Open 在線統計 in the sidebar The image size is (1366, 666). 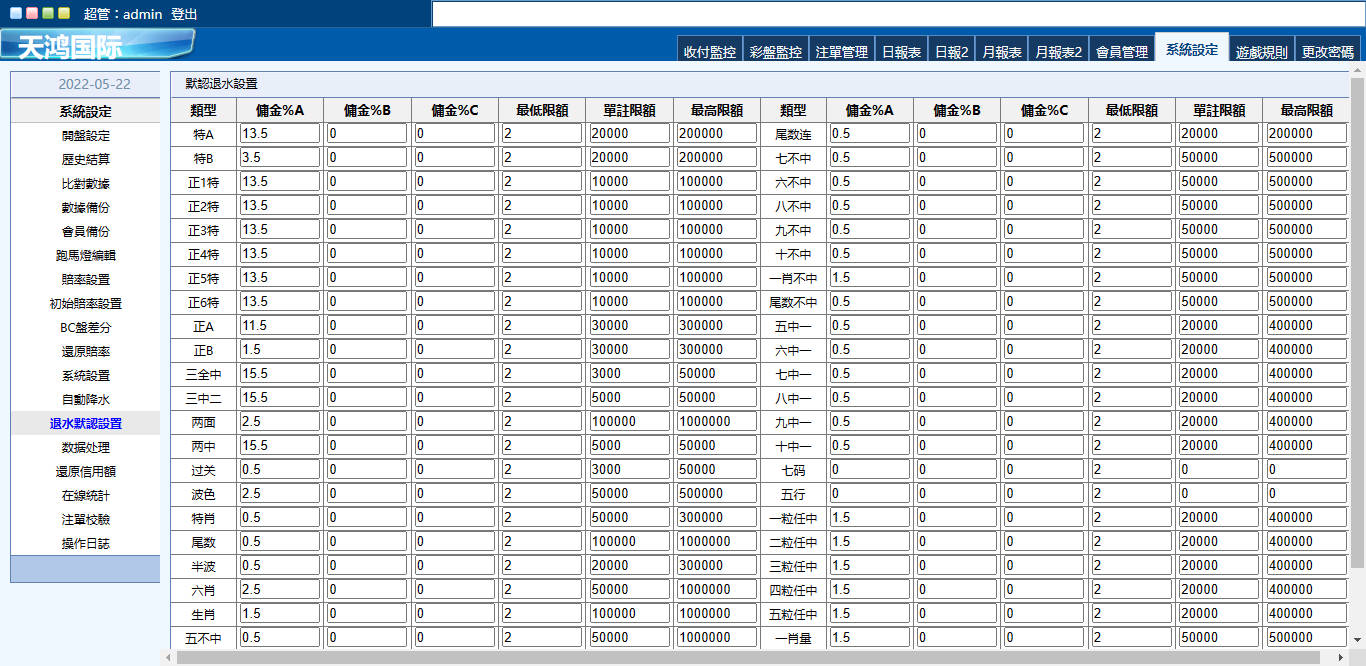point(85,496)
